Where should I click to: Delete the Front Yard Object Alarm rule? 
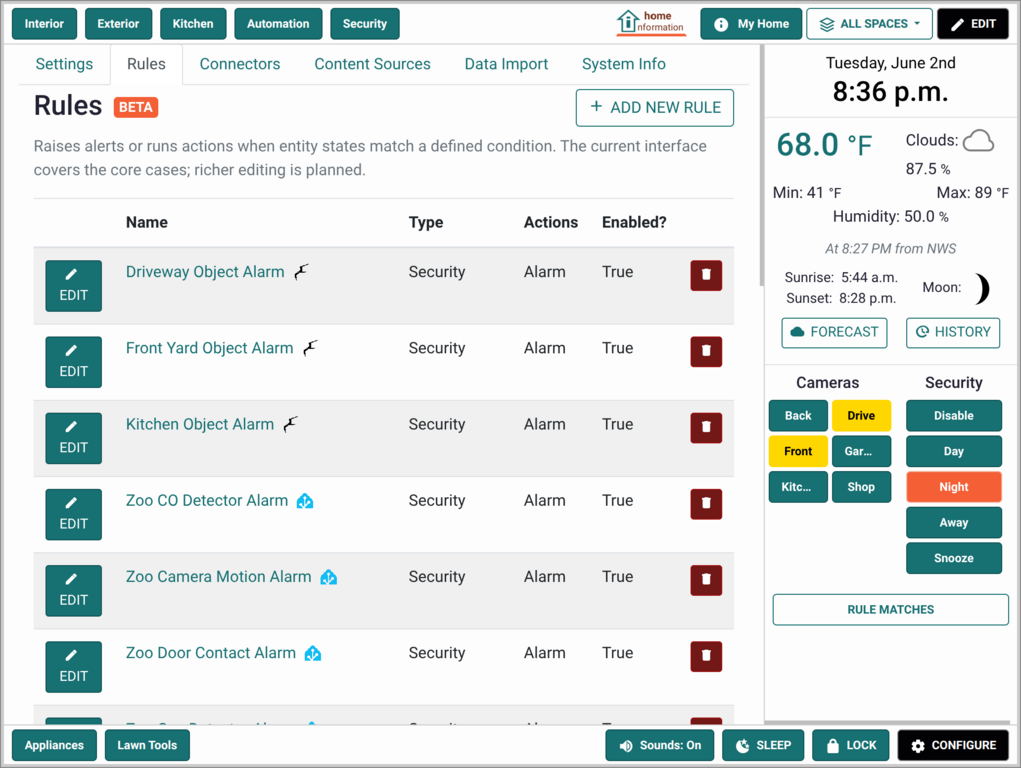pyautogui.click(x=706, y=351)
